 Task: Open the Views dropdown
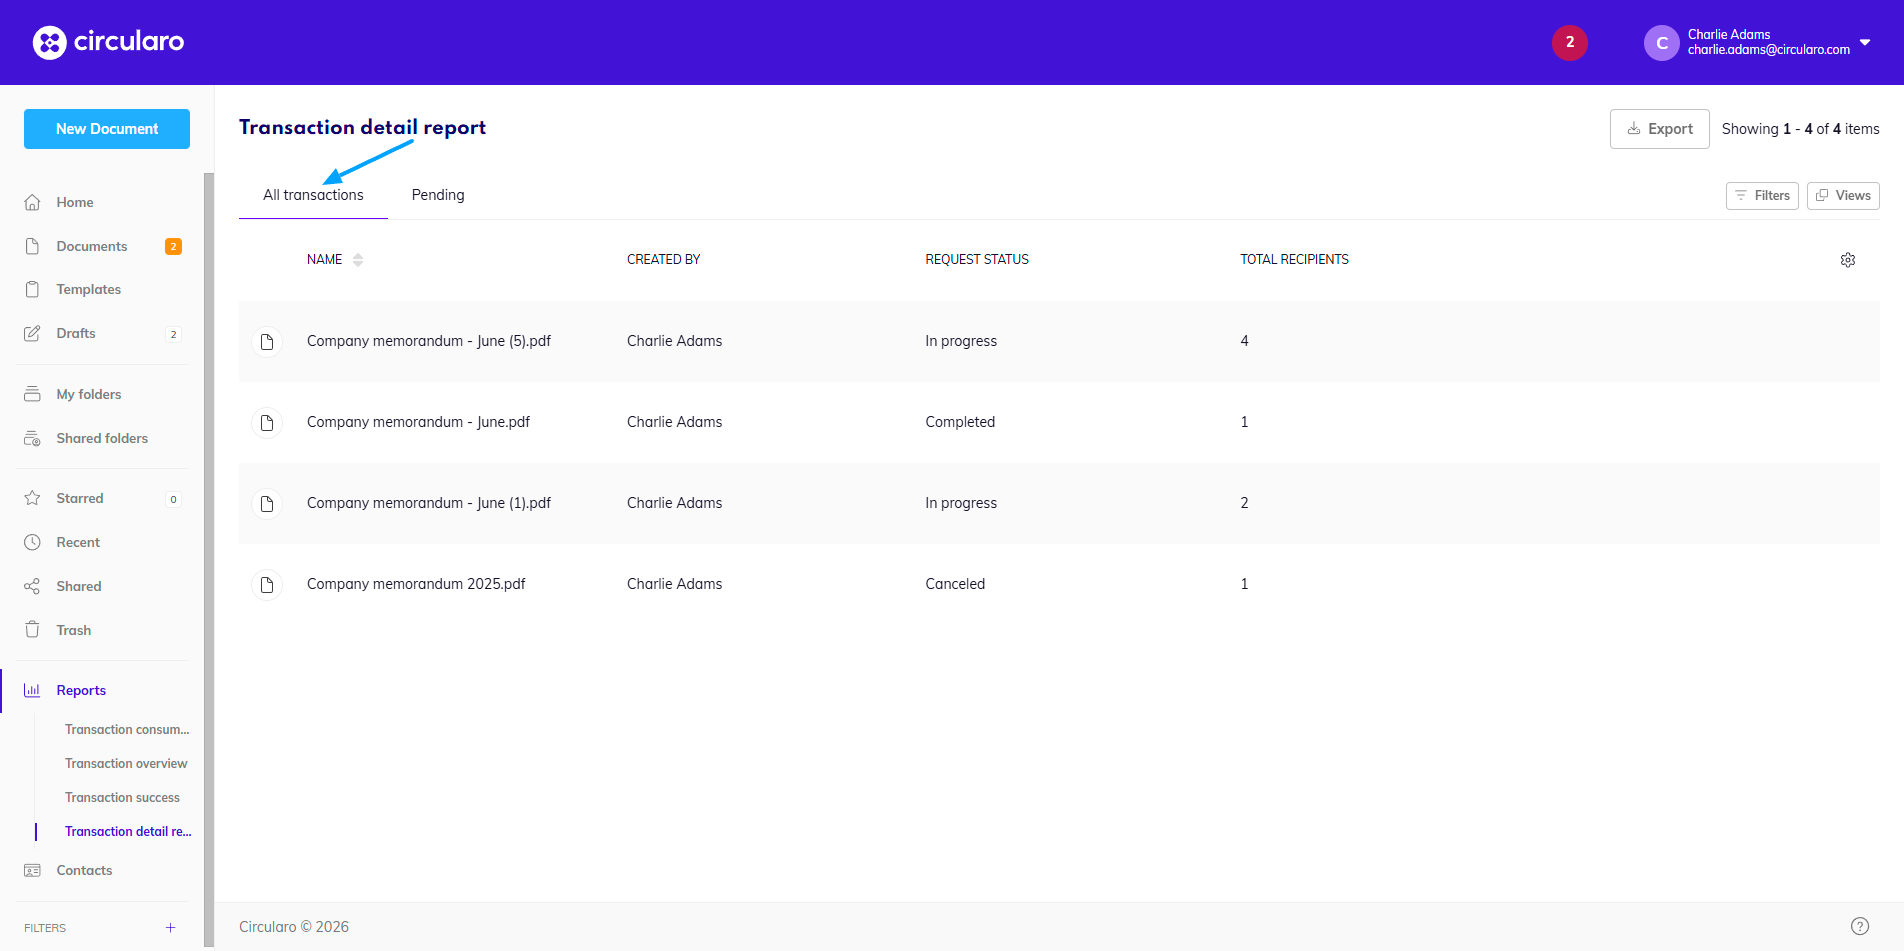click(1842, 196)
